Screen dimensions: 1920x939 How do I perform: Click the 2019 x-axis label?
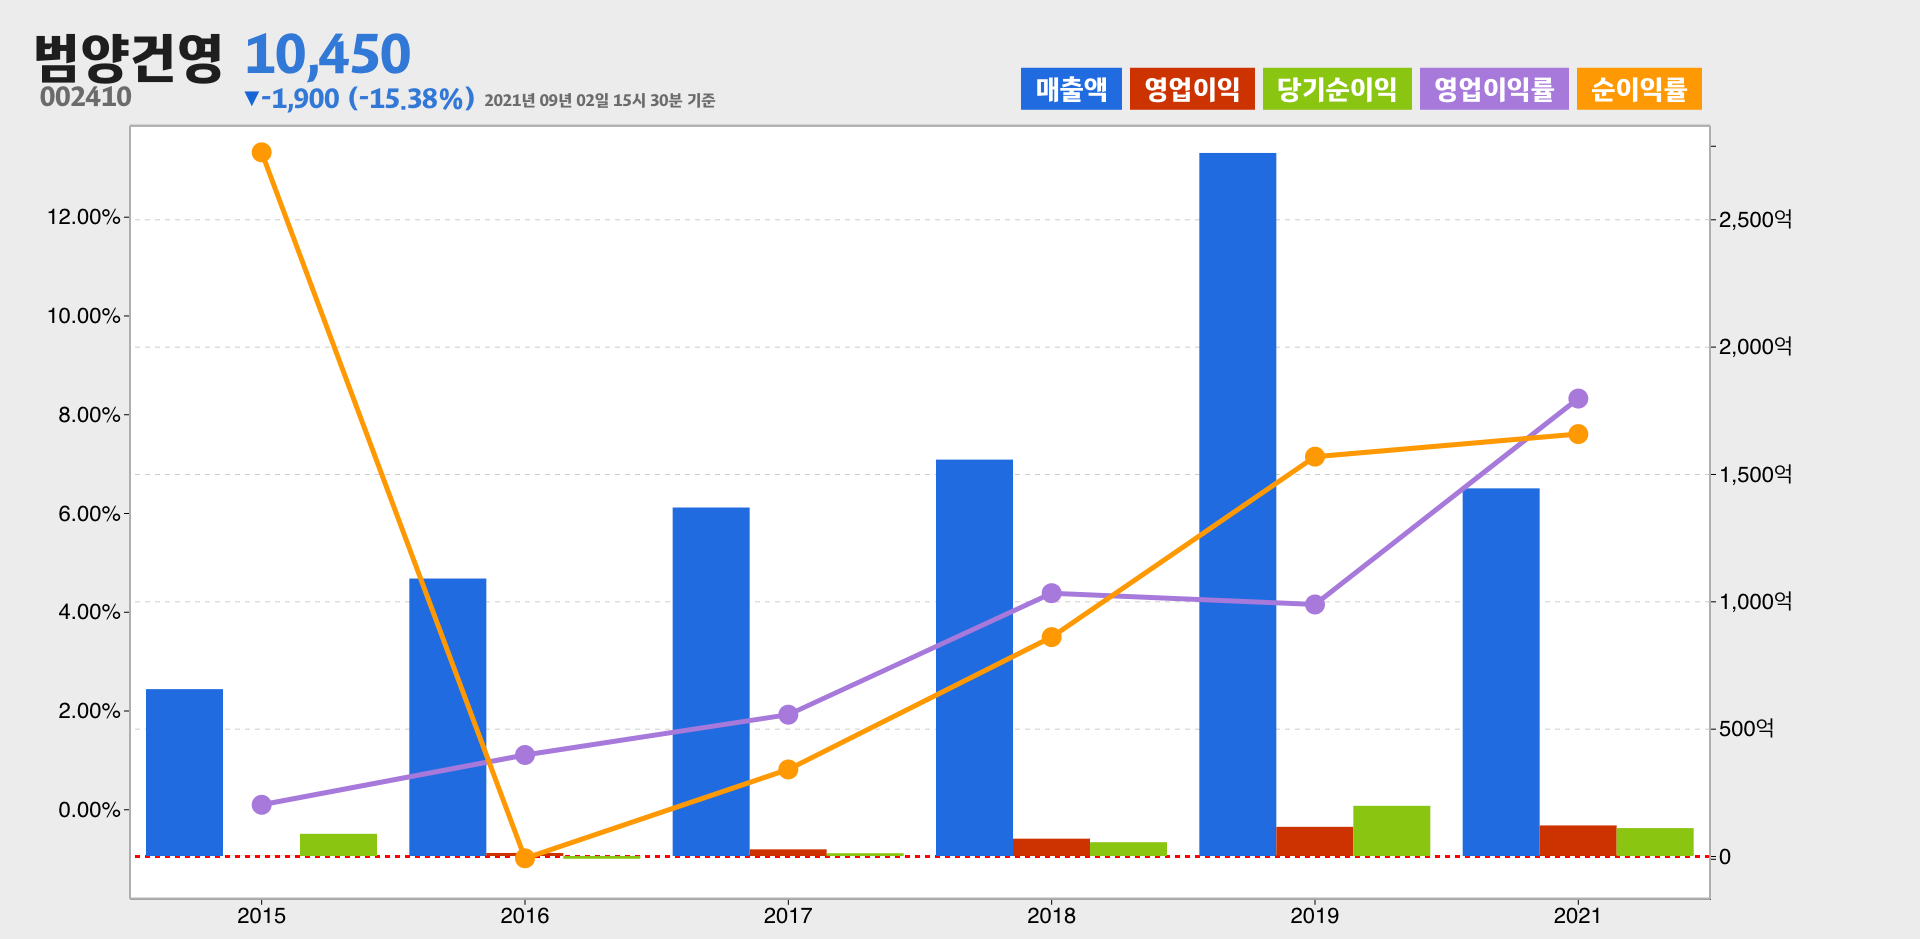tap(1315, 916)
